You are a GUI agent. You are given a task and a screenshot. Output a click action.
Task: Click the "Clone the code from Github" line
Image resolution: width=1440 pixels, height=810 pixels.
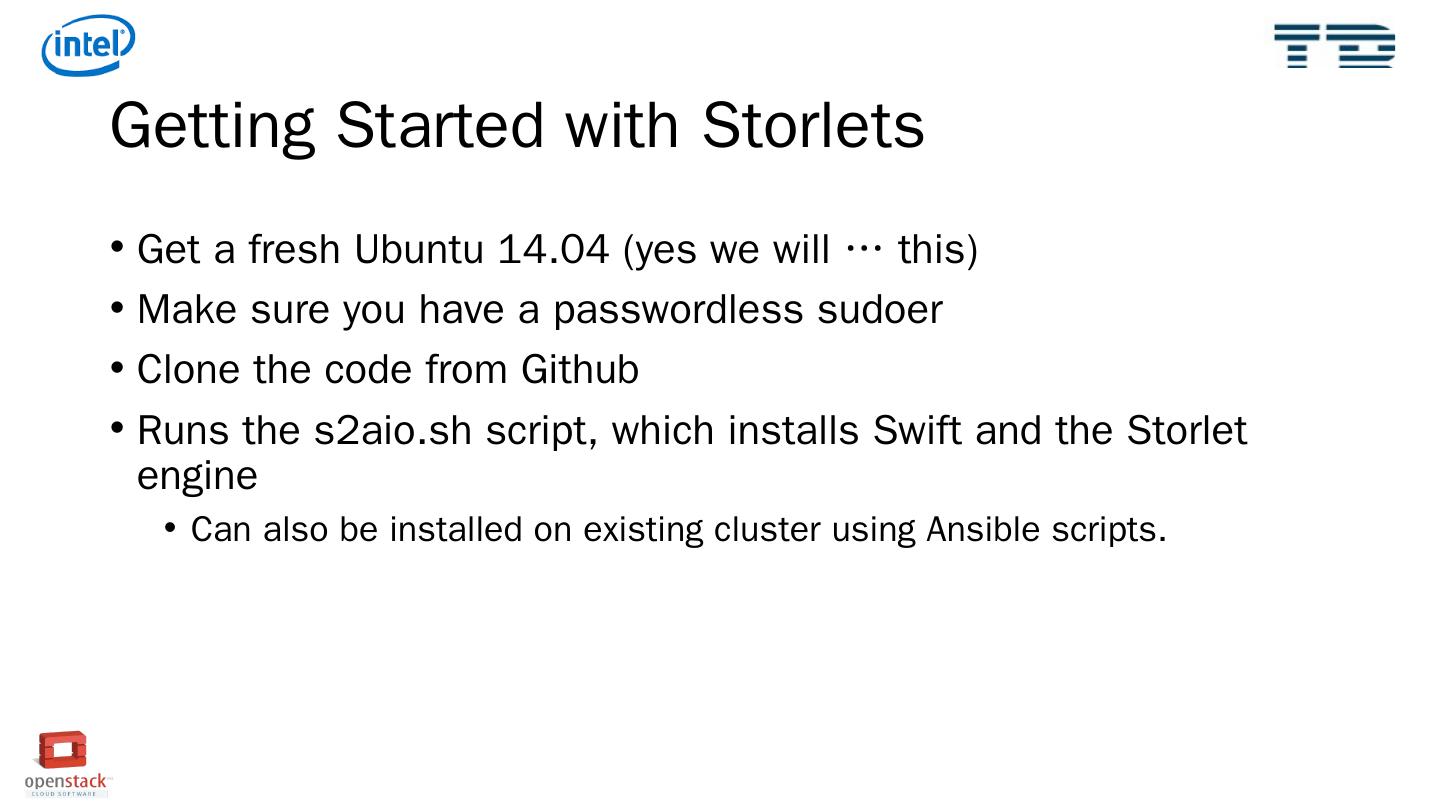387,370
